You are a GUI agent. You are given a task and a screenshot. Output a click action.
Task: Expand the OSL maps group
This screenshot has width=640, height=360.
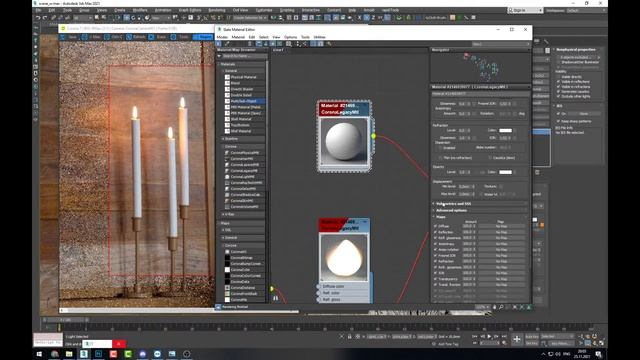point(243,230)
